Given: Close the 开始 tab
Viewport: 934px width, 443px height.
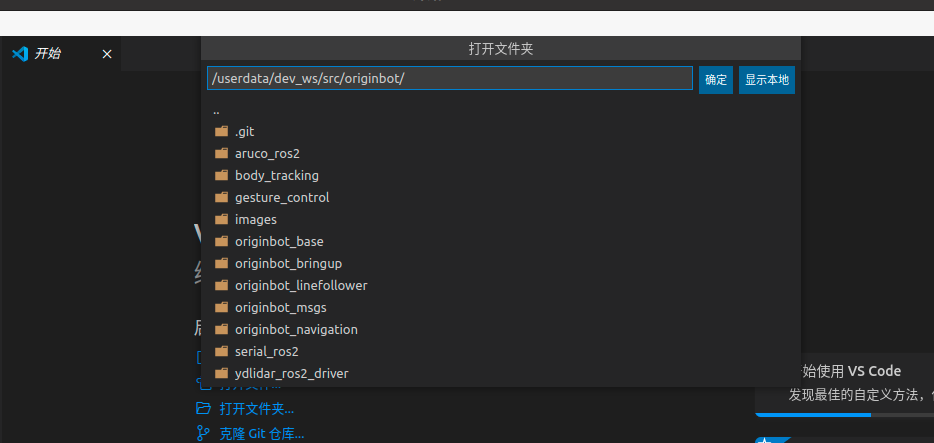Looking at the screenshot, I should coord(107,54).
